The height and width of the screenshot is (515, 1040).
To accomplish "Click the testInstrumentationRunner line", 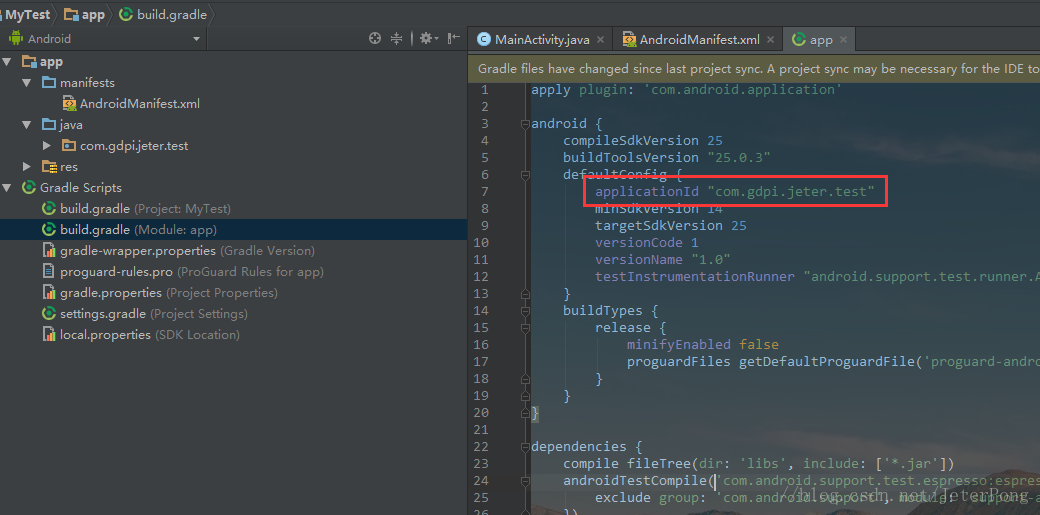I will pyautogui.click(x=817, y=276).
